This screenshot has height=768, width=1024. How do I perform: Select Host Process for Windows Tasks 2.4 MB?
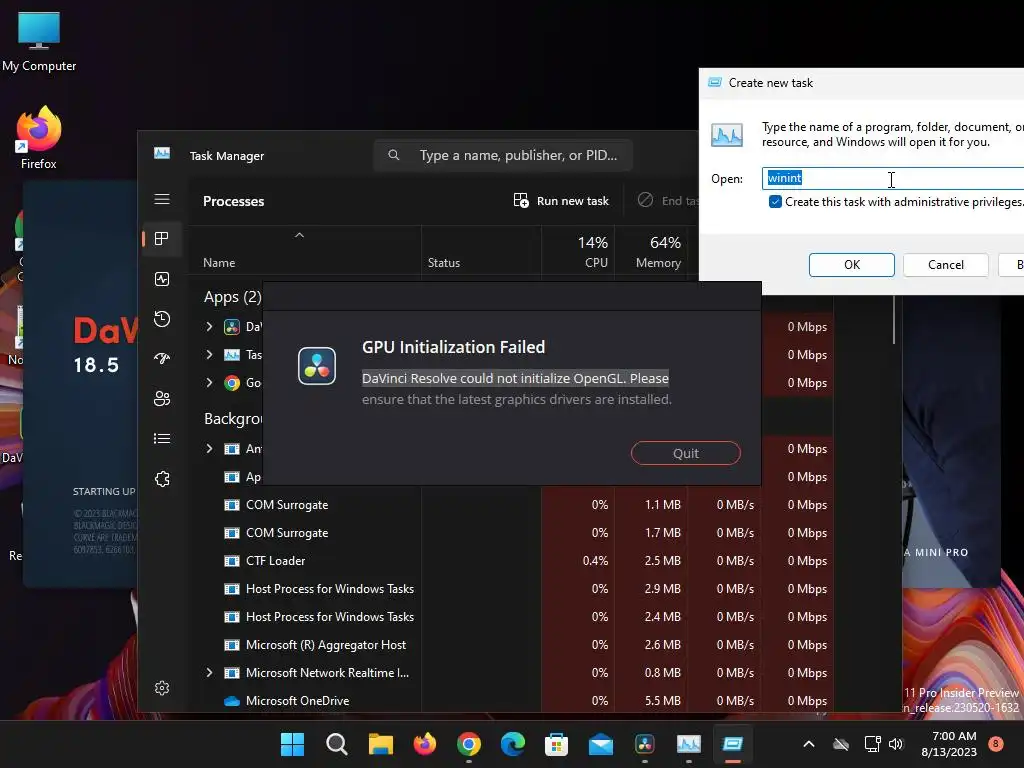511,617
